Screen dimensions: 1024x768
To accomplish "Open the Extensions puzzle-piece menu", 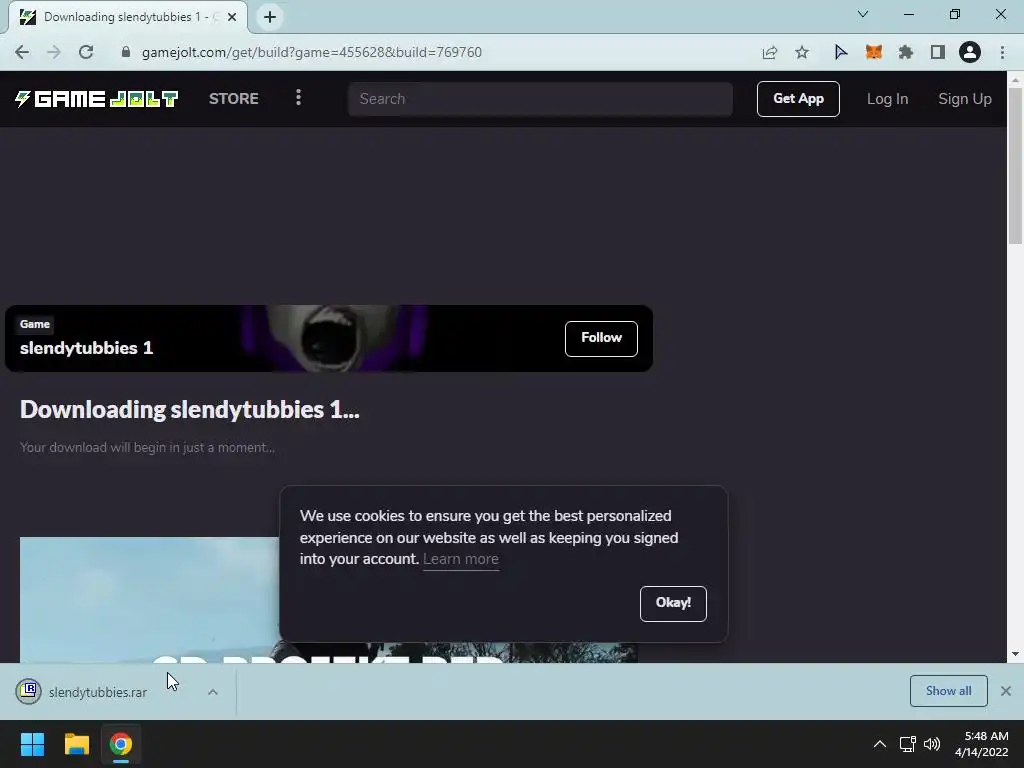I will point(905,52).
